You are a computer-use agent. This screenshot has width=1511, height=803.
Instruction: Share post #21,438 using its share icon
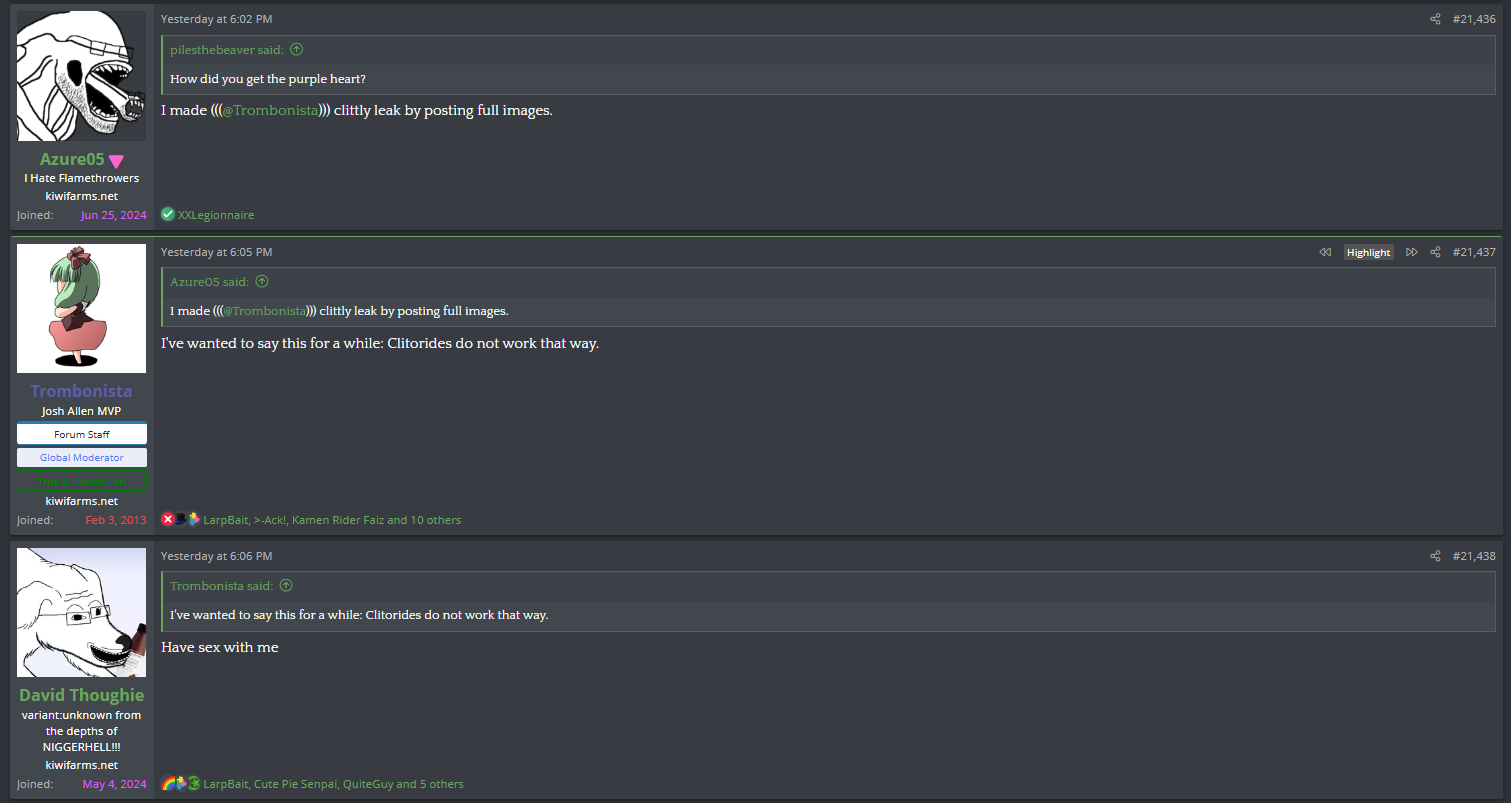tap(1435, 556)
